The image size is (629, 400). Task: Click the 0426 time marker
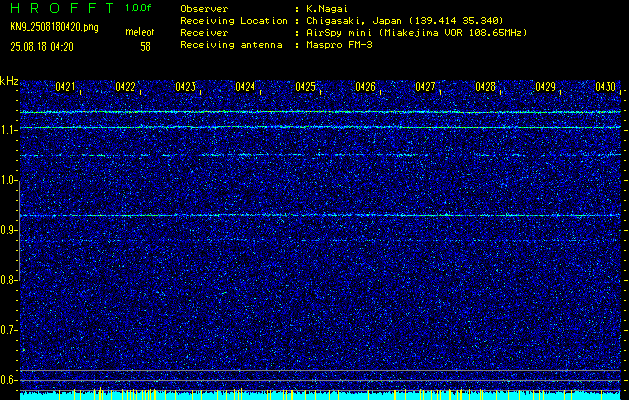(365, 86)
